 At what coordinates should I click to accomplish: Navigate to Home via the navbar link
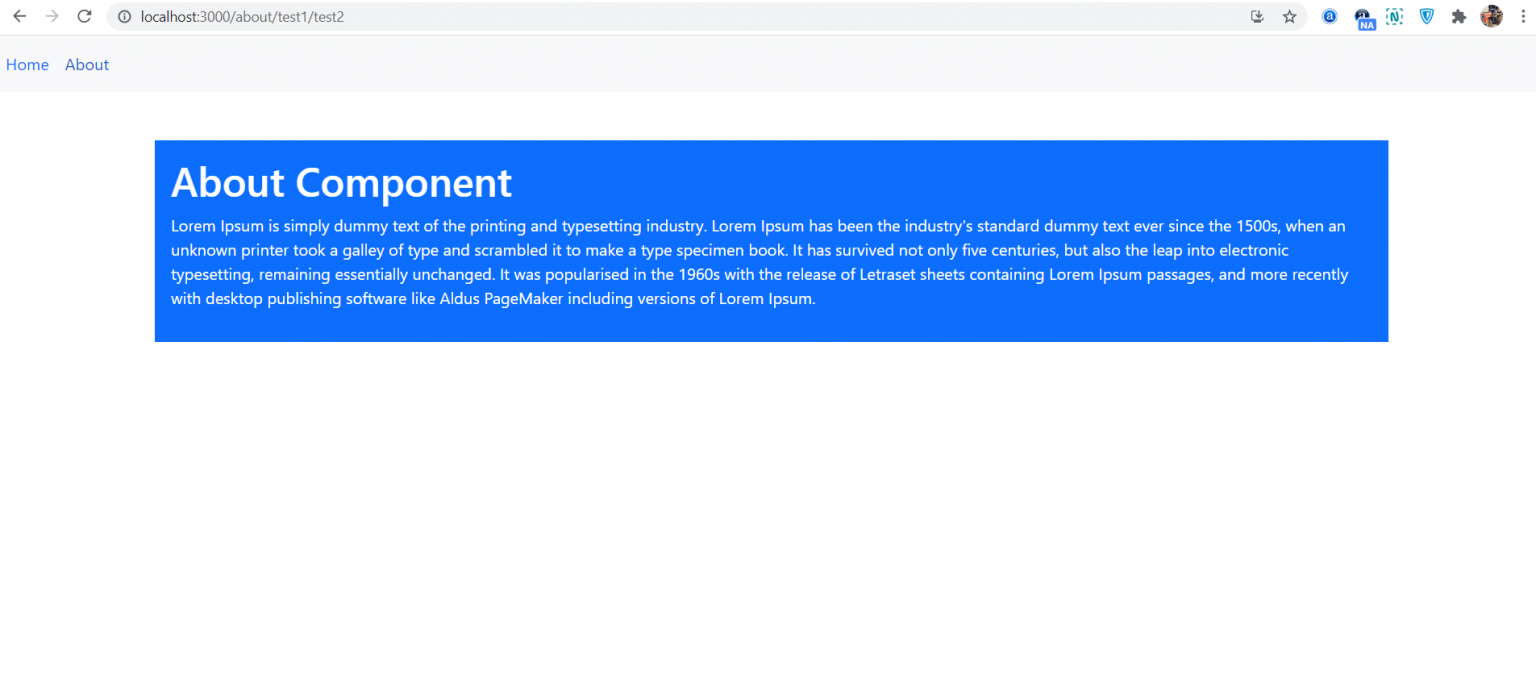(27, 64)
